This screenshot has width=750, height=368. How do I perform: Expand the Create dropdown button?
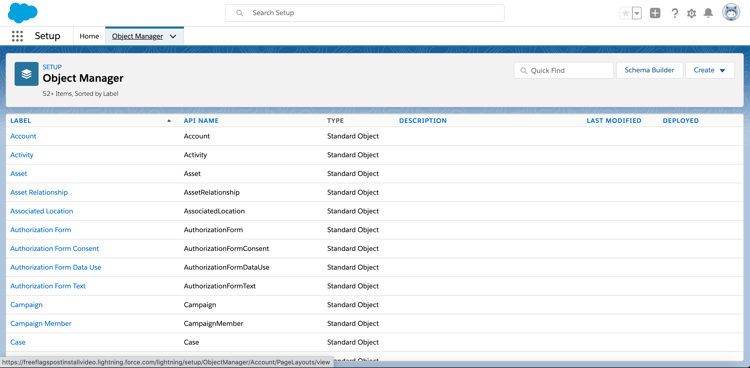coord(710,70)
